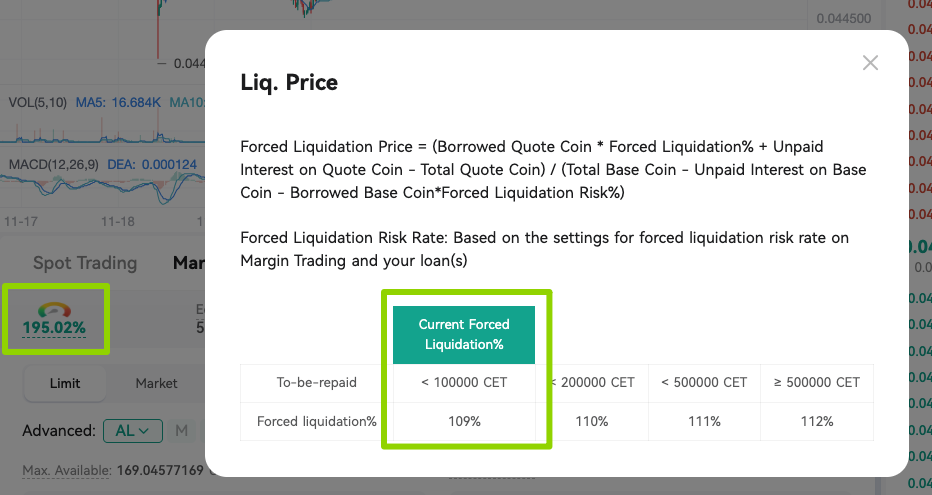
Task: Click the 195.02% risk rate value
Action: (x=54, y=327)
